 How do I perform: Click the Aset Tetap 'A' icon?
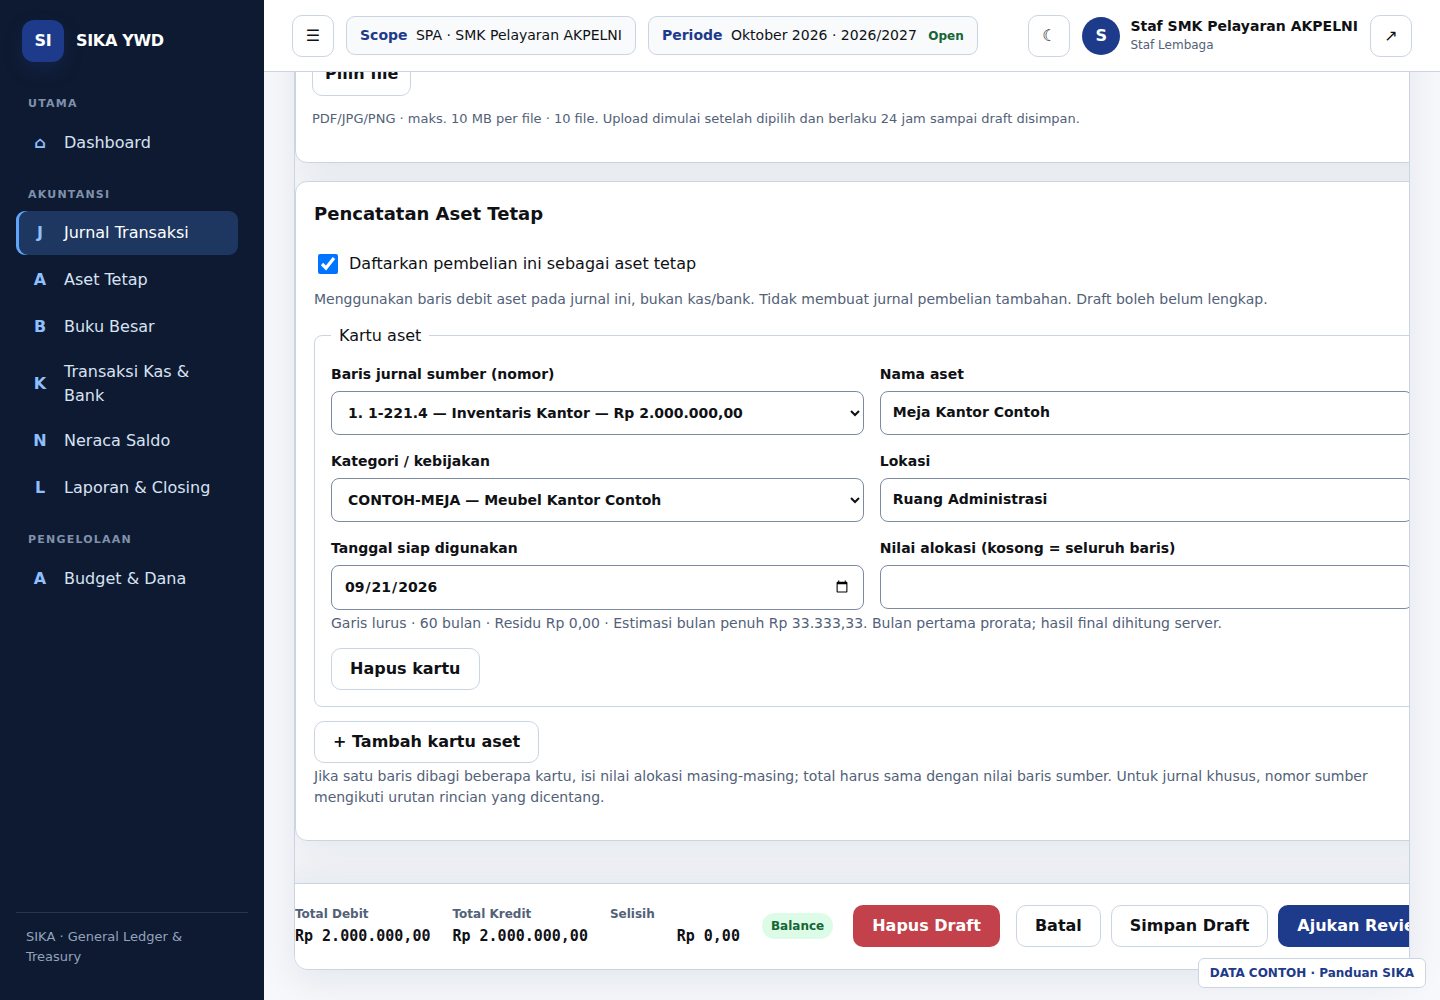tap(40, 280)
